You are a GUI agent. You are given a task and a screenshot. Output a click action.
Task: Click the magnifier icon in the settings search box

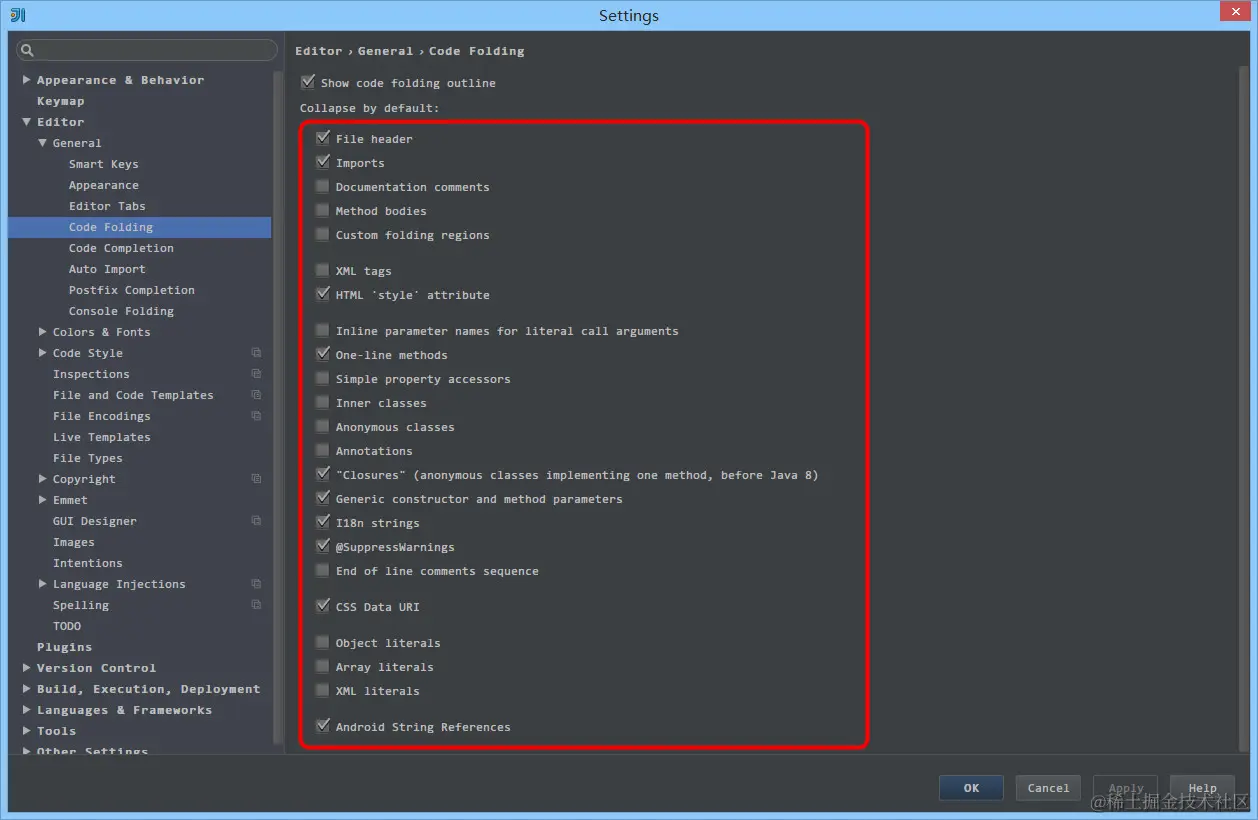(x=25, y=50)
